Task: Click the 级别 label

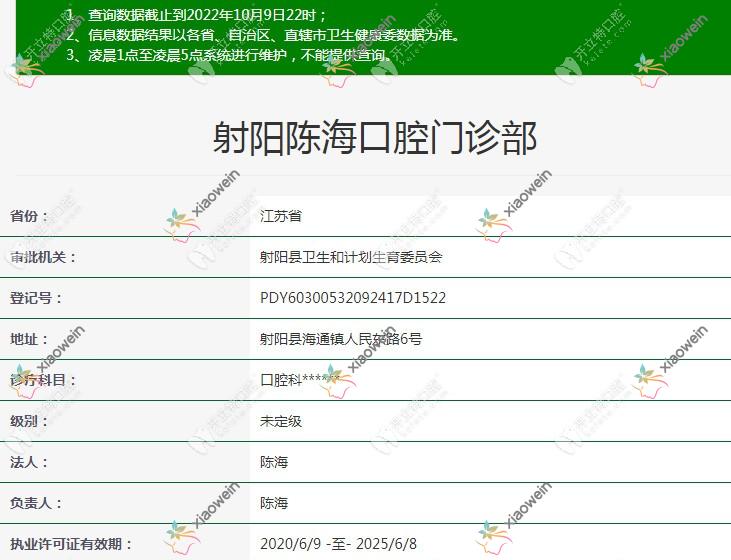Action: coord(29,421)
